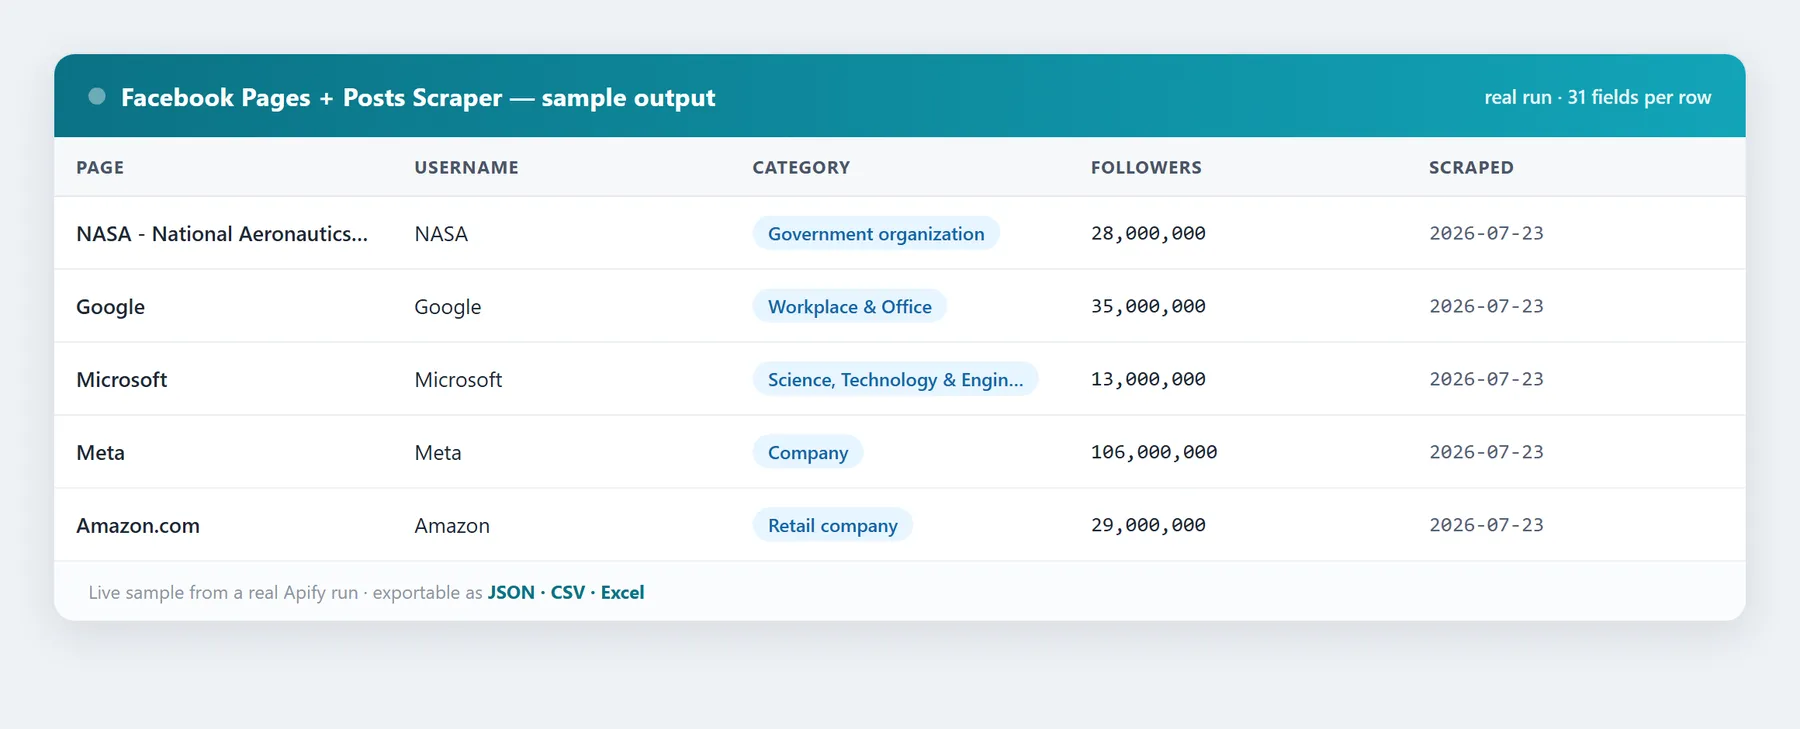Image resolution: width=1800 pixels, height=729 pixels.
Task: Open the Excel export link
Action: 622,592
